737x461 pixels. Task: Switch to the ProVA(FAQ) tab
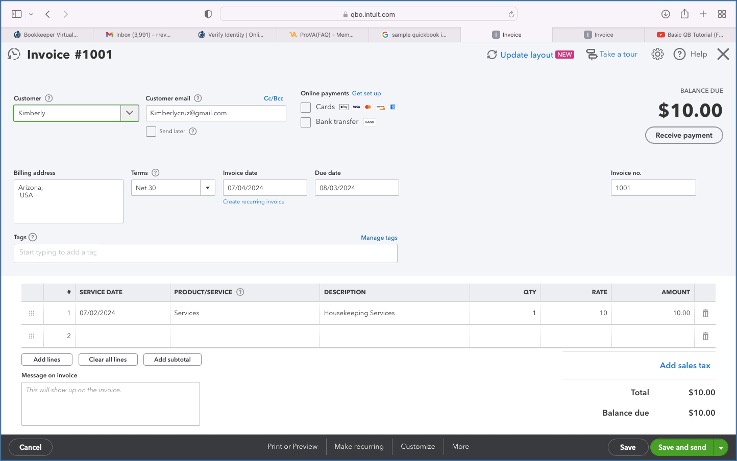[x=323, y=35]
